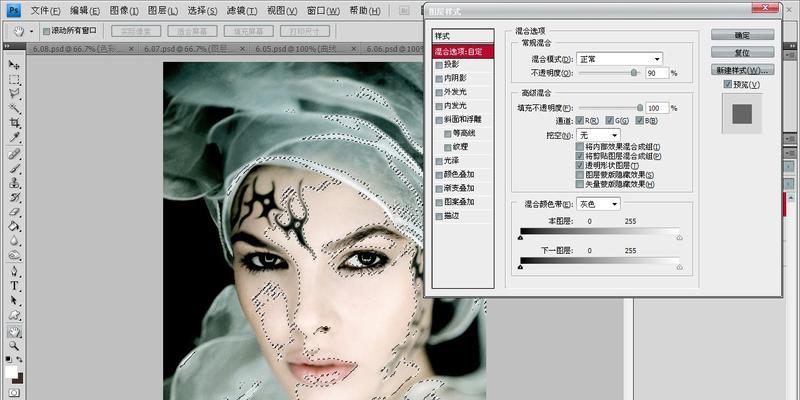
Task: Select the Eraser tool
Action: tap(14, 212)
